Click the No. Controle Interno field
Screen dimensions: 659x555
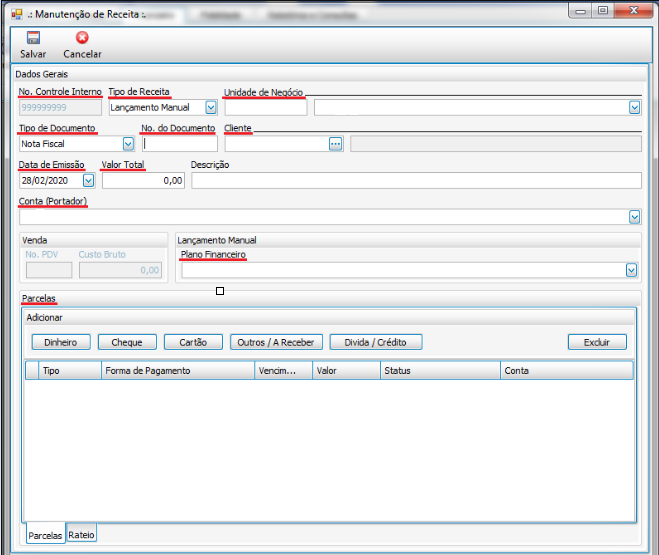pos(60,108)
